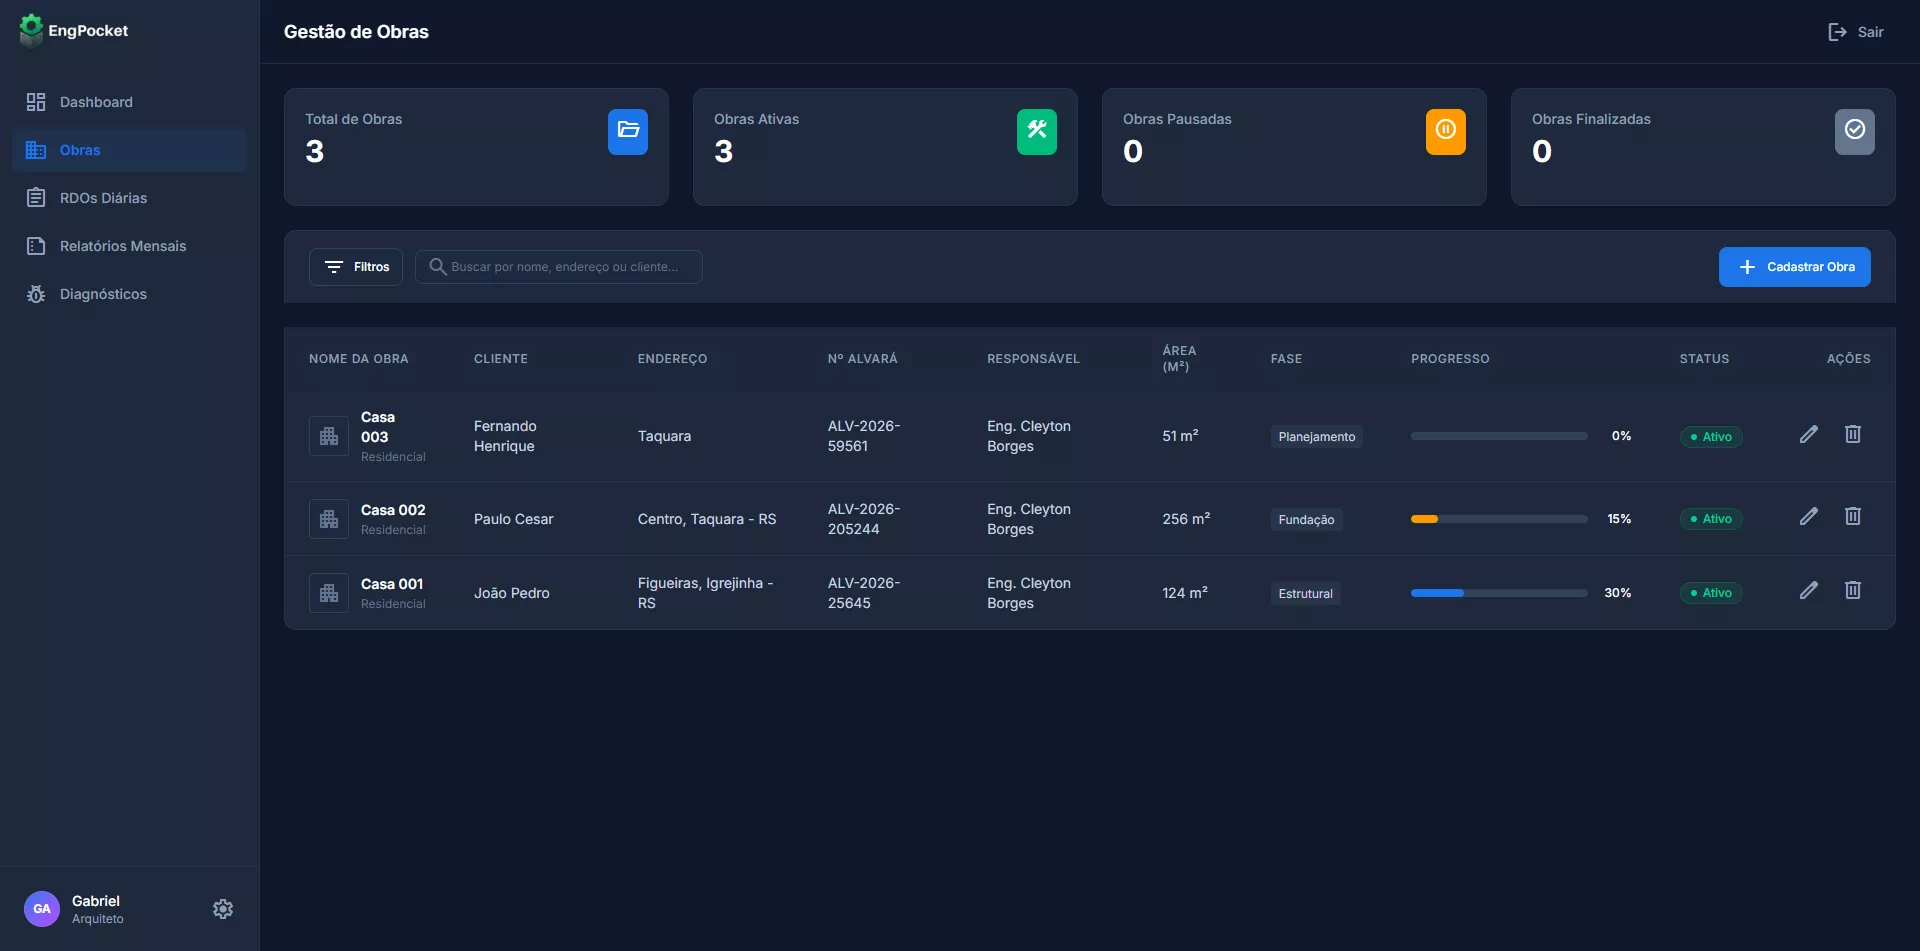Click the tools icon on Obras Ativas card
Screen dimensions: 1920x951
pos(1037,131)
